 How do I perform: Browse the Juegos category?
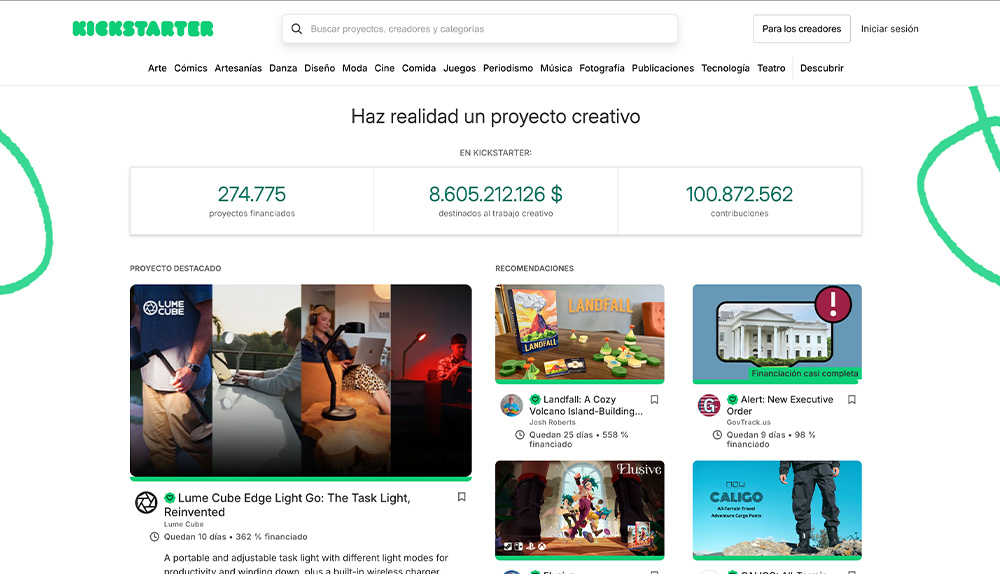(459, 68)
